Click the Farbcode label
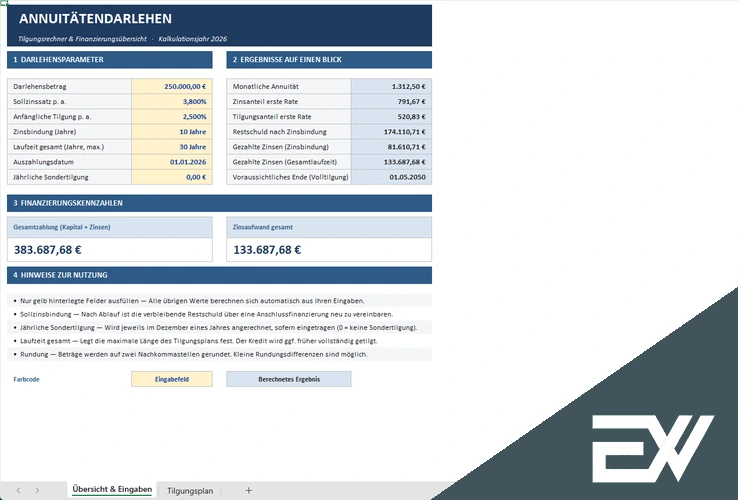Screen dimensions: 738x500 pyautogui.click(x=26, y=379)
